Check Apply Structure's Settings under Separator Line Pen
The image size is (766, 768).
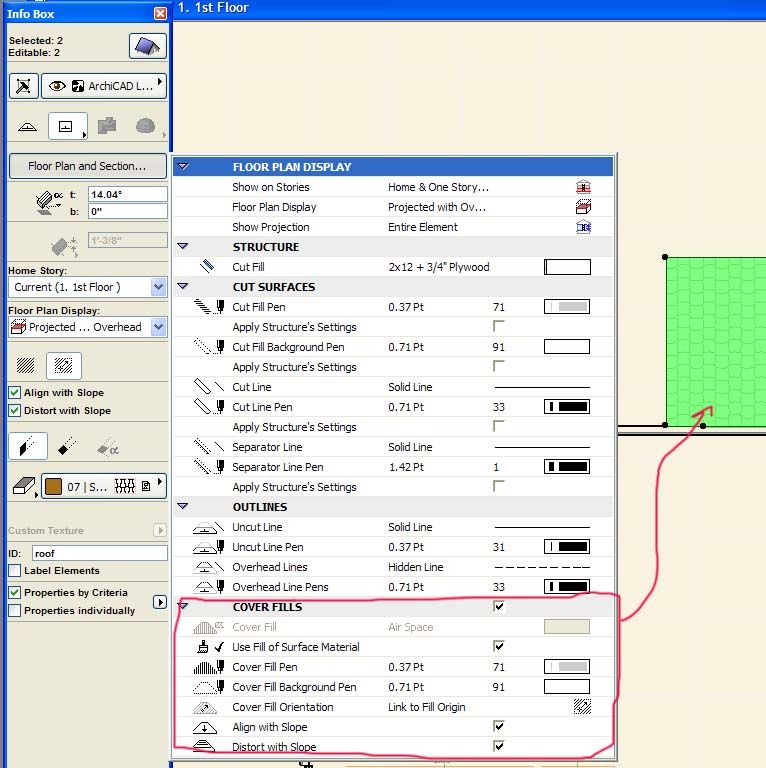click(499, 486)
